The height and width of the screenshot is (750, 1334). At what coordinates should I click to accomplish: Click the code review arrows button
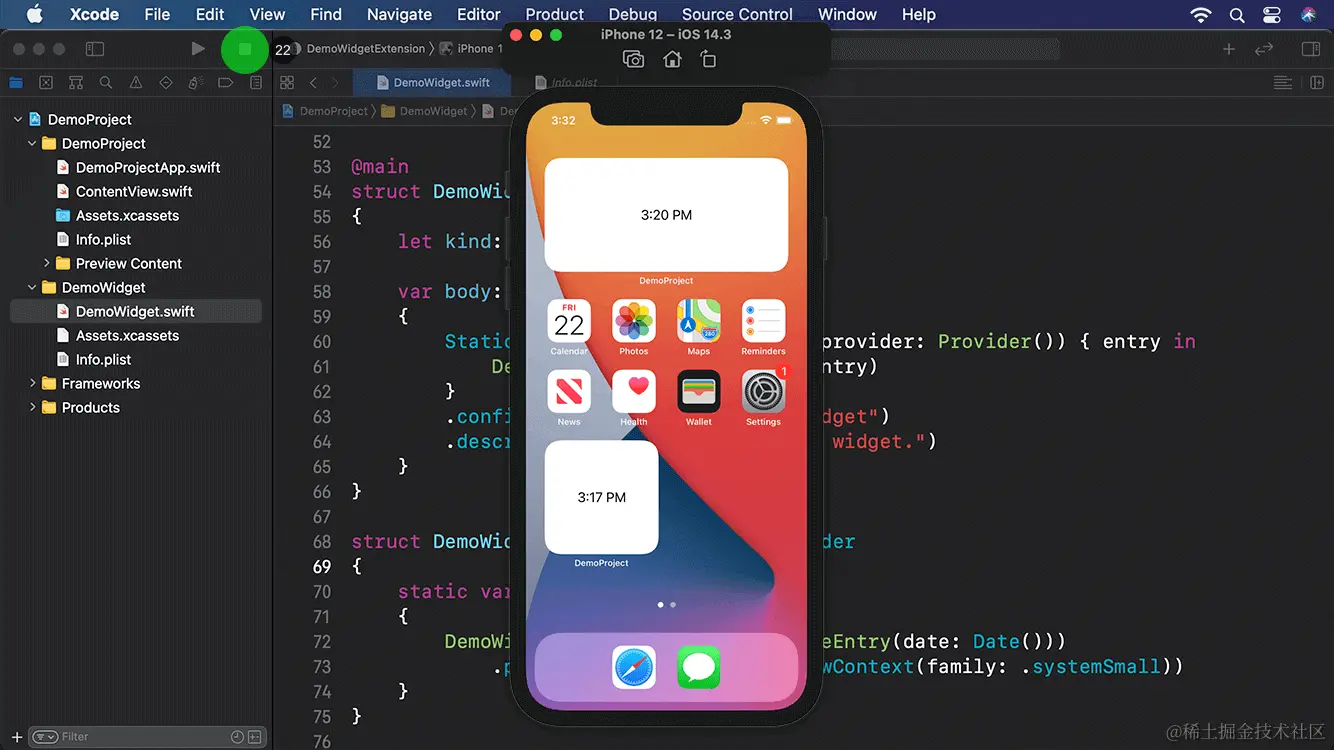(1264, 49)
